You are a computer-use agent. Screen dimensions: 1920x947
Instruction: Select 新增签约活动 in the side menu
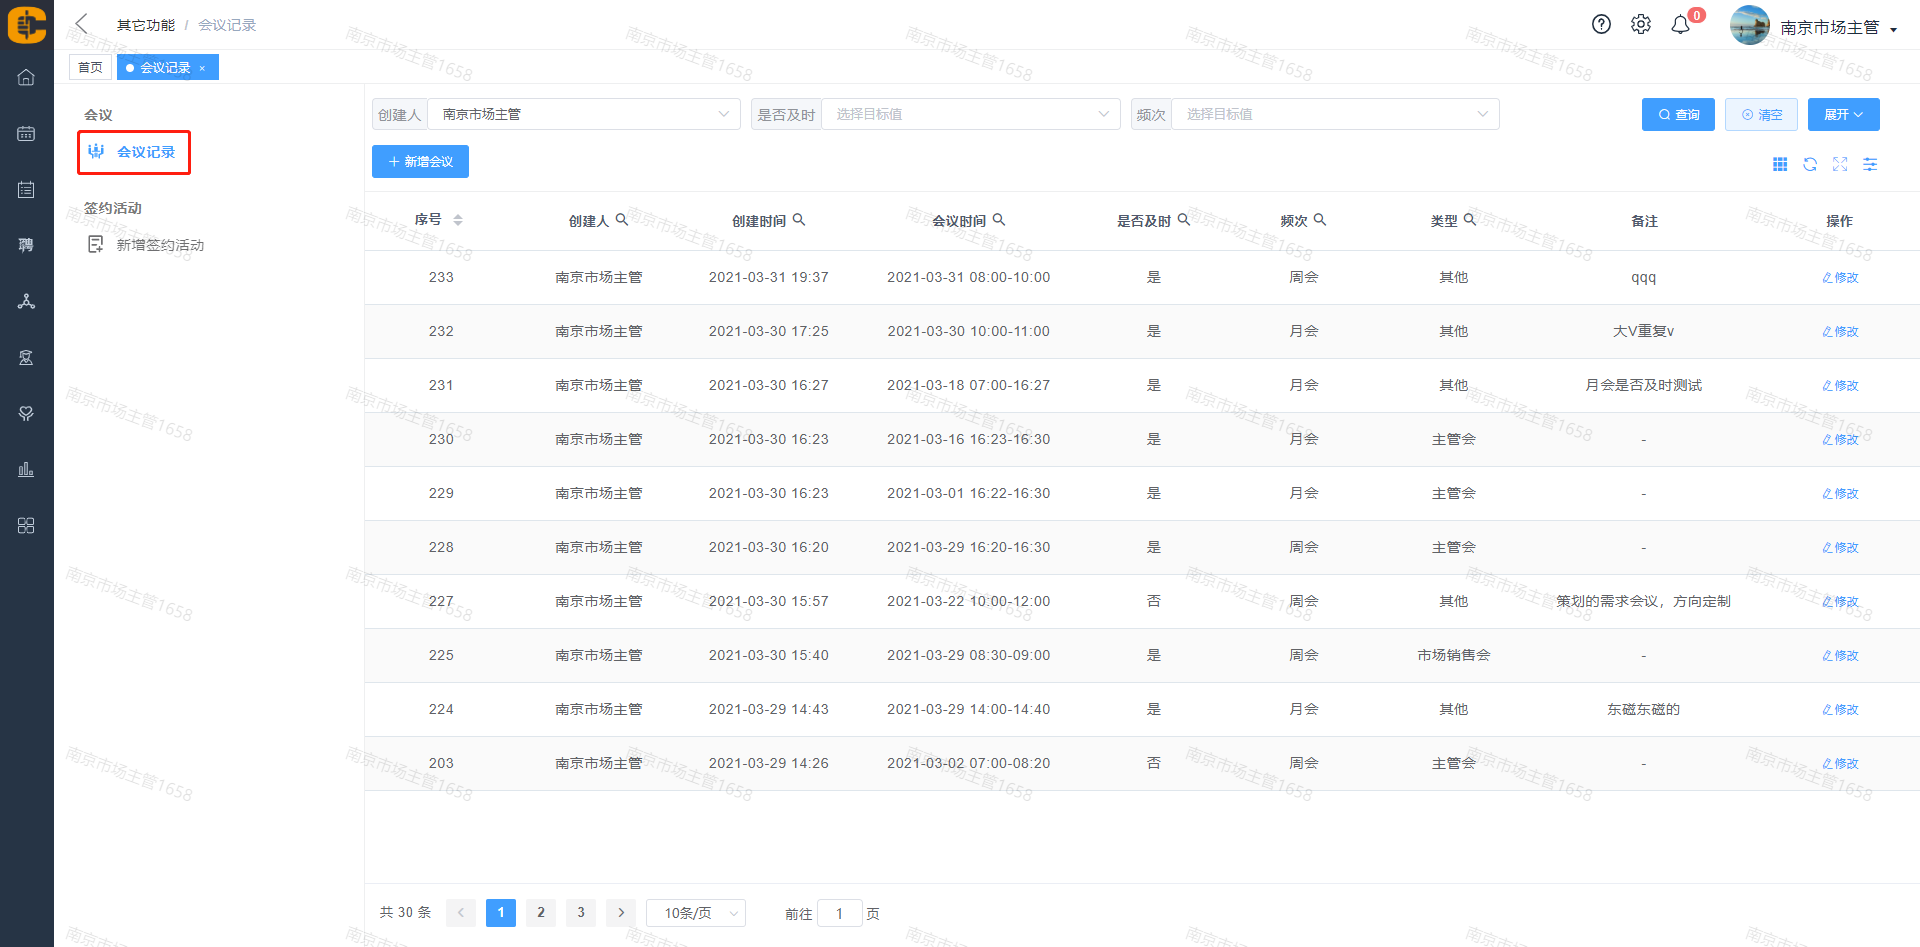pos(160,245)
